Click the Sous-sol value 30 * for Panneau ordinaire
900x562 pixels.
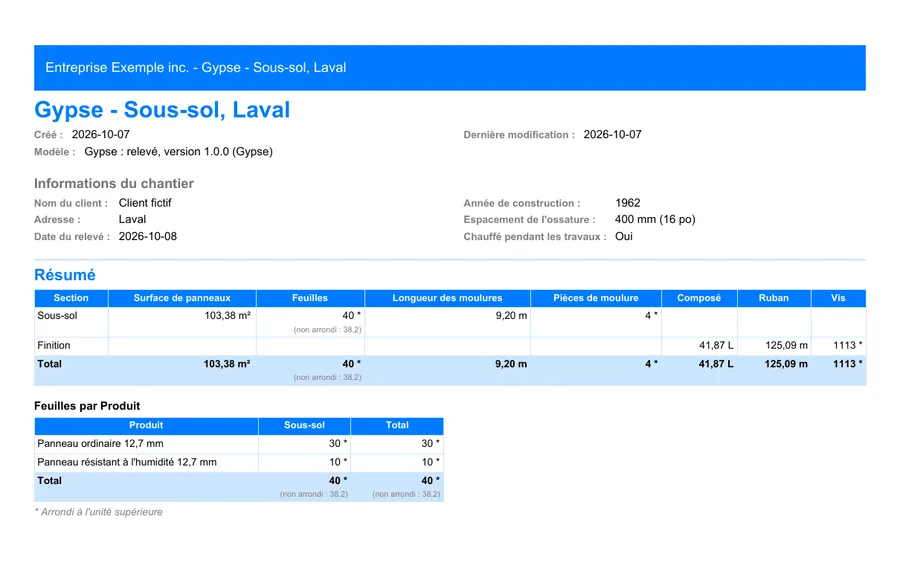click(x=338, y=444)
